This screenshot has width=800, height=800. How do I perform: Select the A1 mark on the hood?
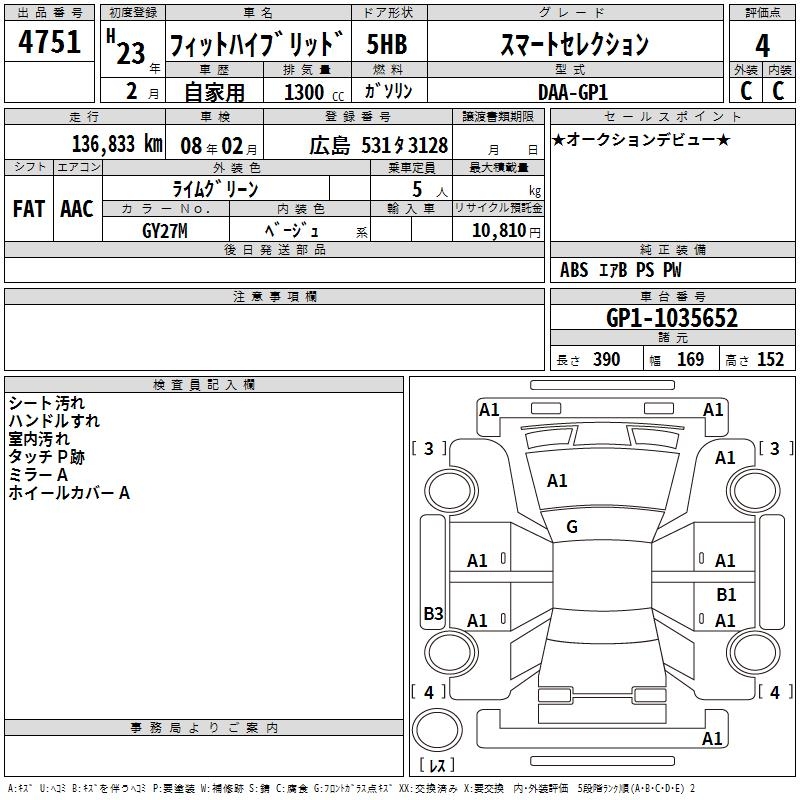(557, 481)
